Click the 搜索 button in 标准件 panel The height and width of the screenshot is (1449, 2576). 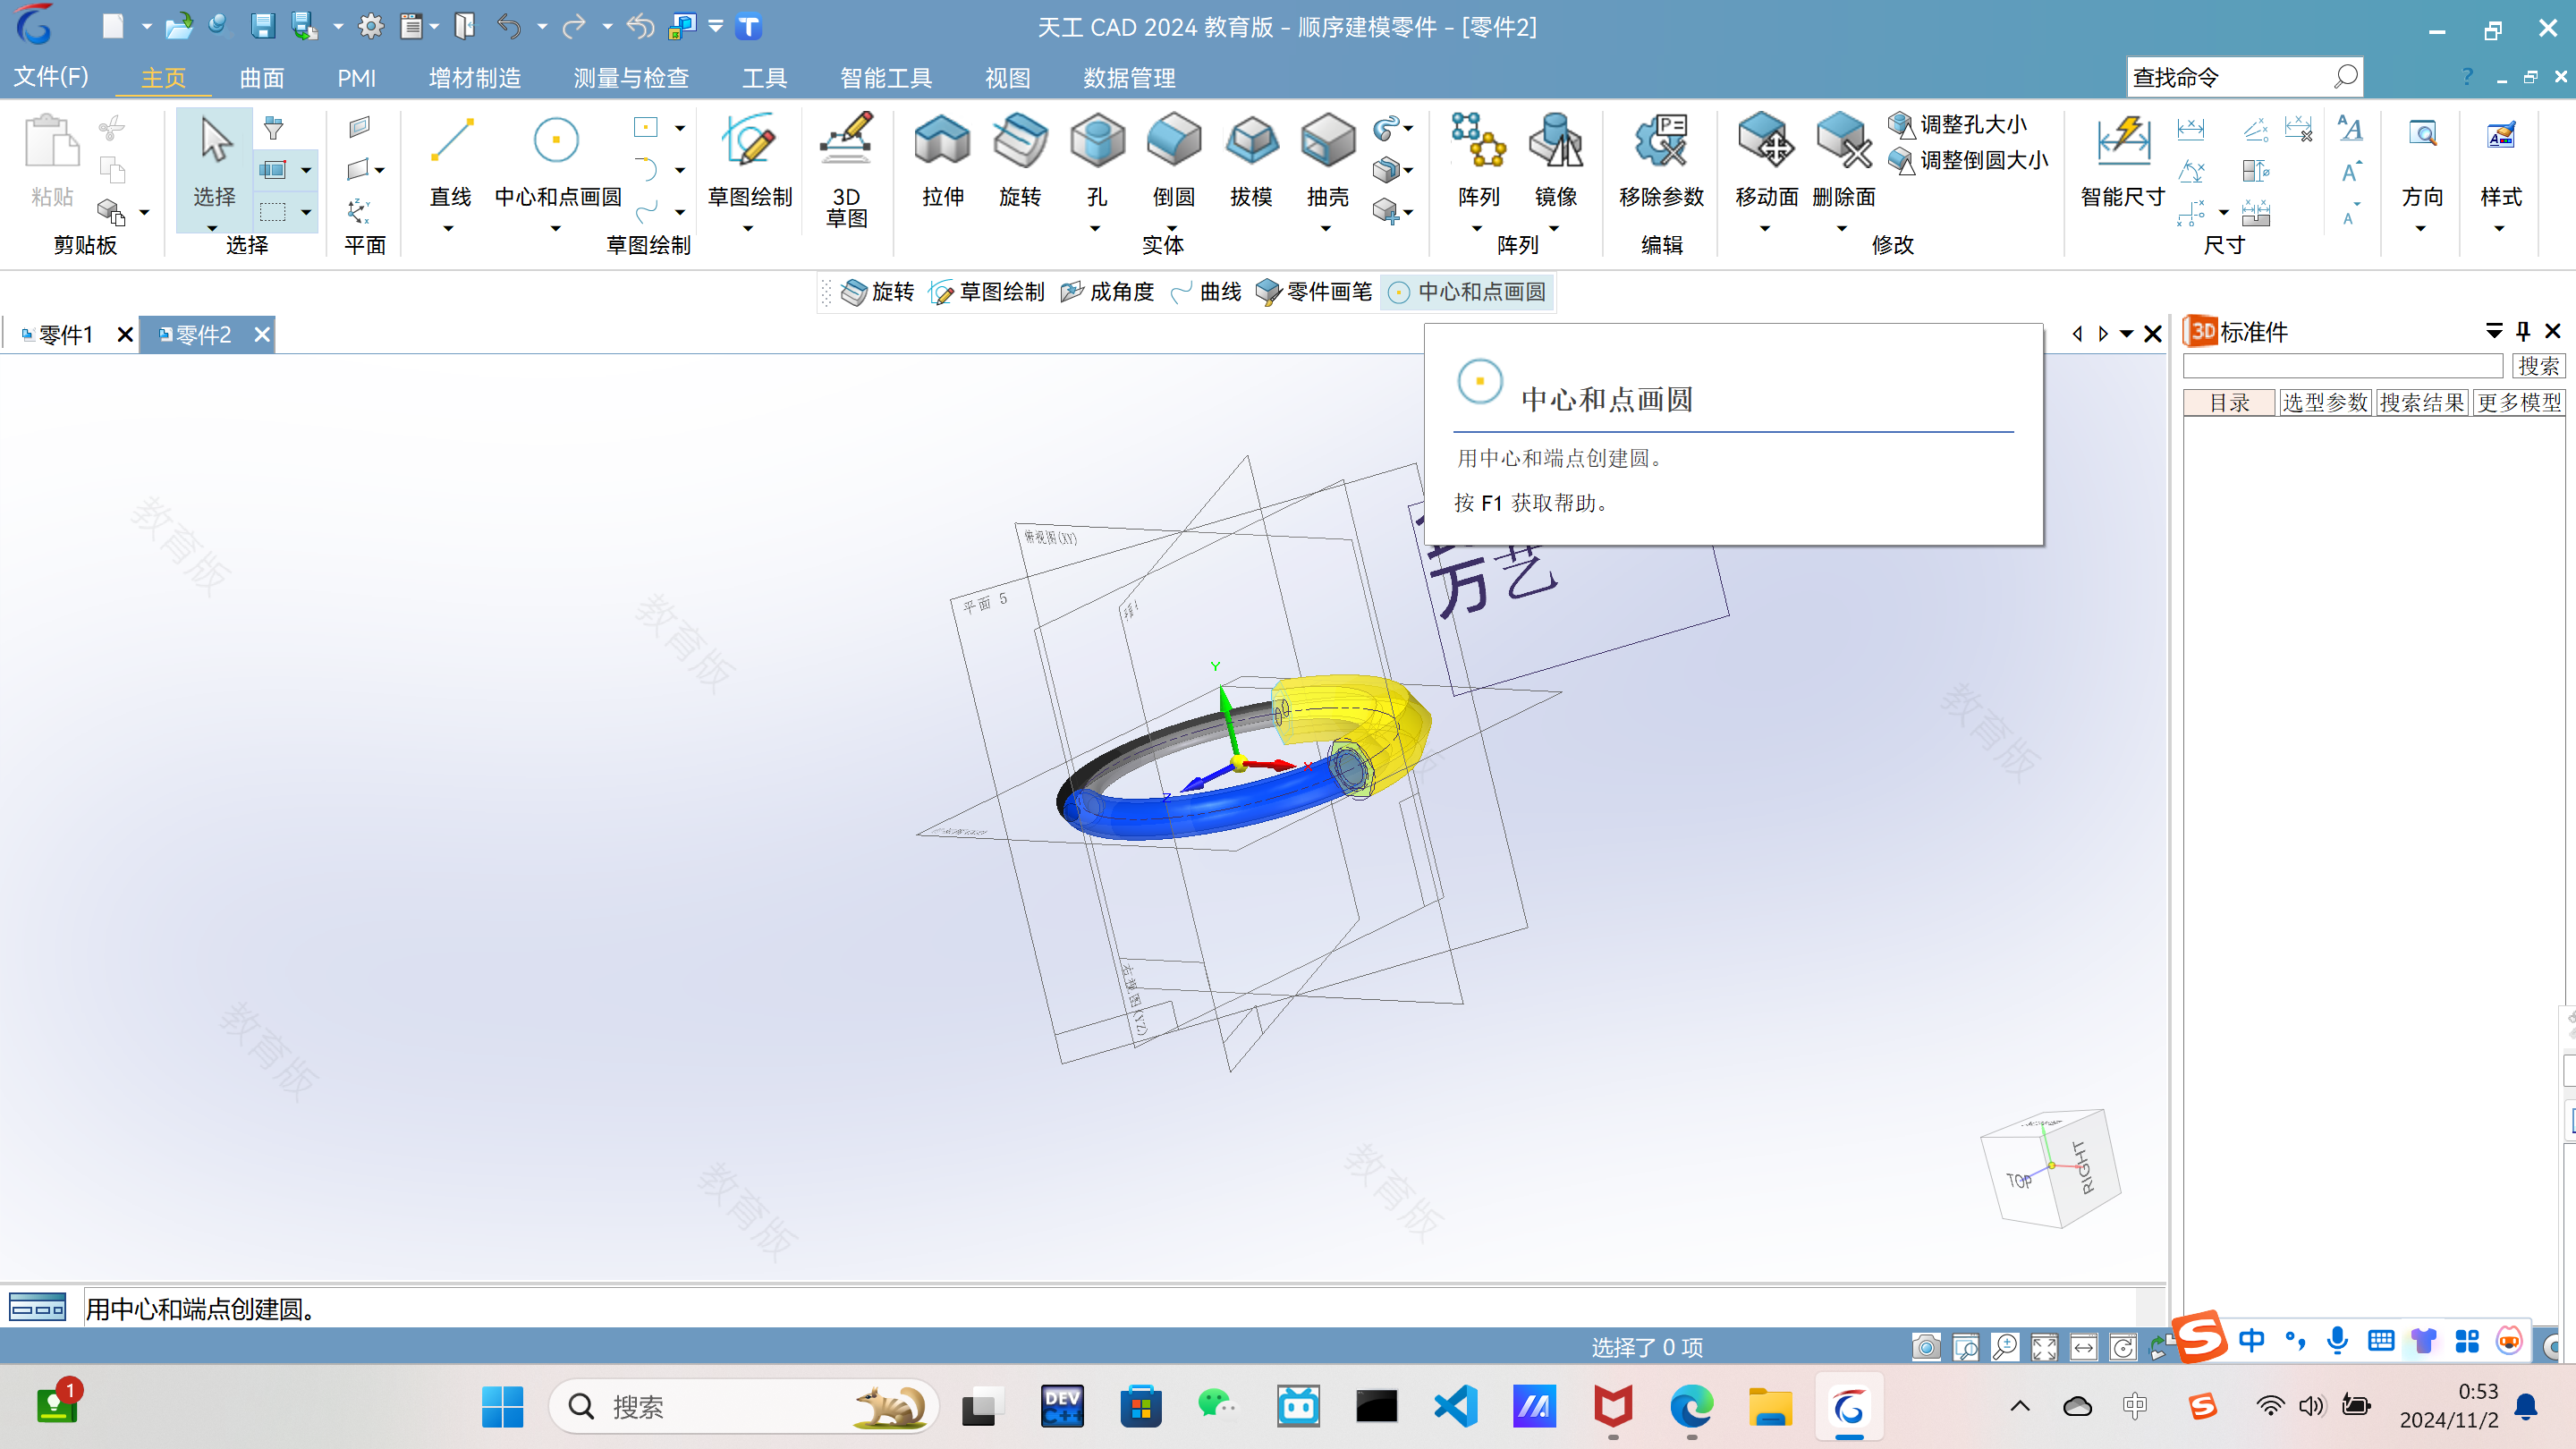pos(2538,366)
